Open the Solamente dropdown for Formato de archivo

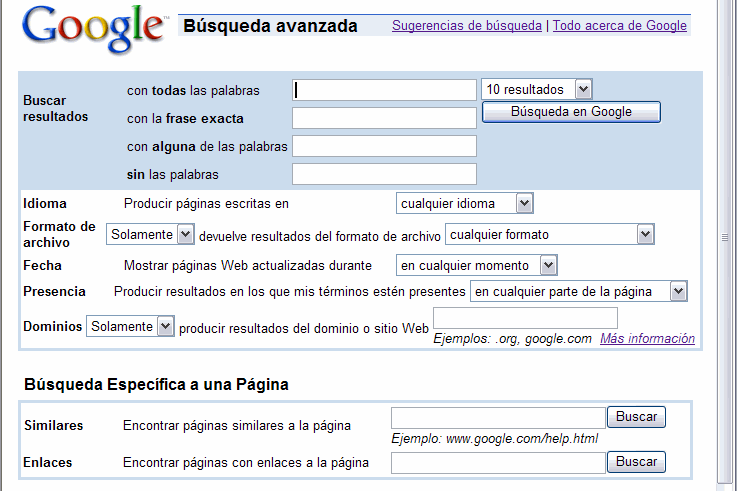coord(150,234)
